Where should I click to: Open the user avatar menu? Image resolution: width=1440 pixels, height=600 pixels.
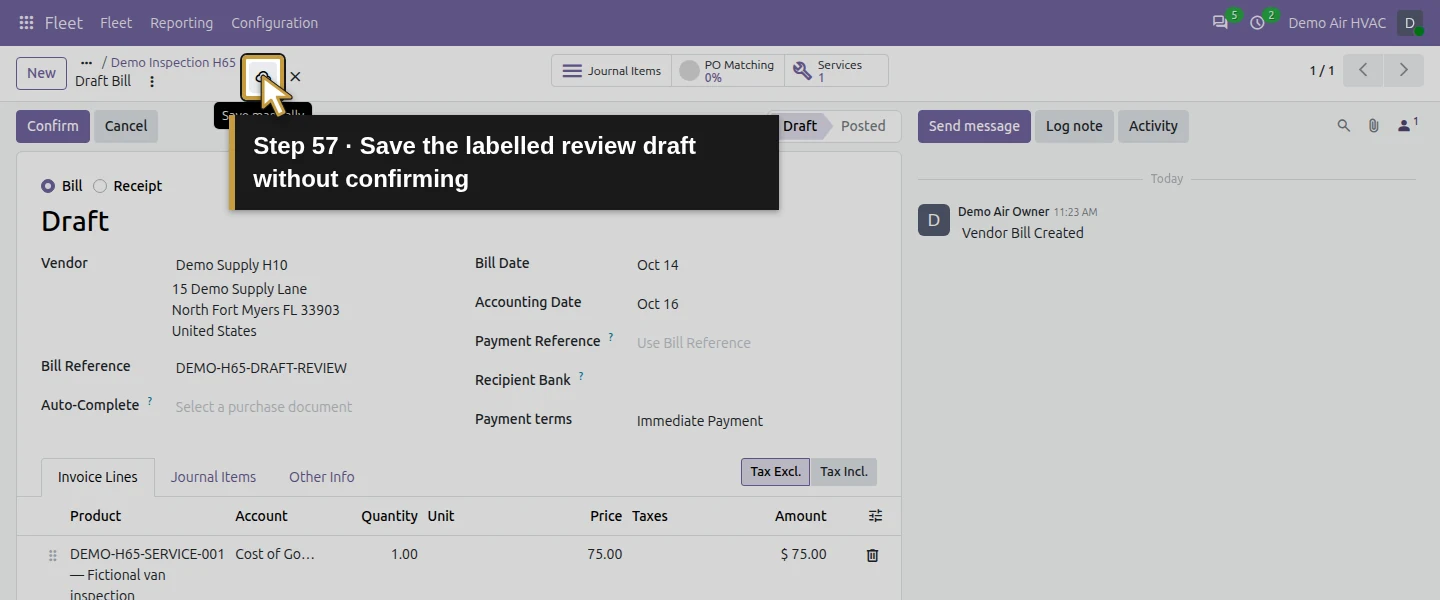coord(1410,23)
